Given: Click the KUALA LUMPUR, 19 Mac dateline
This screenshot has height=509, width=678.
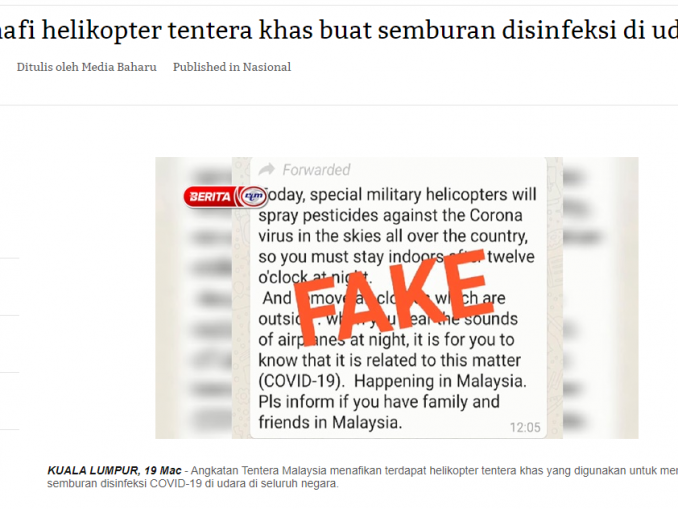Looking at the screenshot, I should click(114, 471).
